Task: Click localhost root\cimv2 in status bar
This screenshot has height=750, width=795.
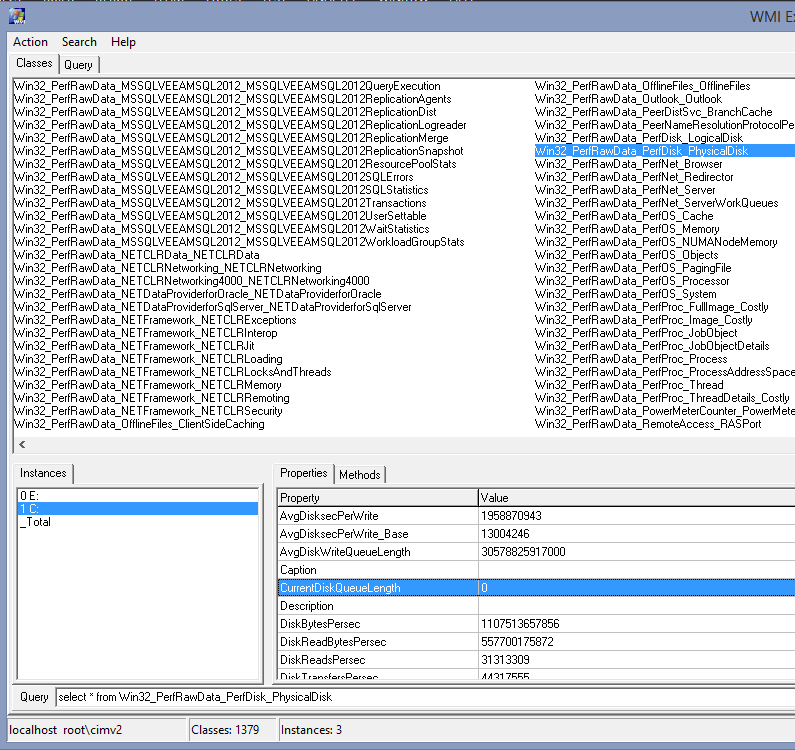Action: point(65,730)
